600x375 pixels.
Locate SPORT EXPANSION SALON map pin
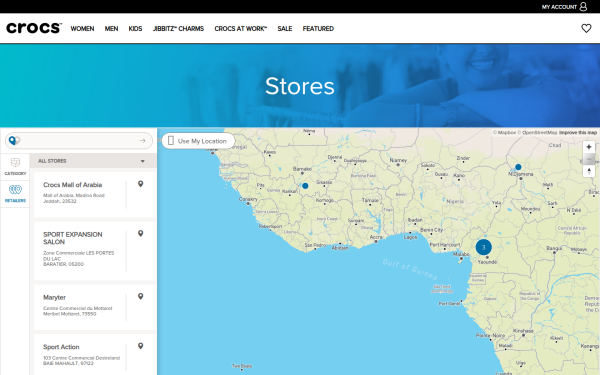point(140,233)
